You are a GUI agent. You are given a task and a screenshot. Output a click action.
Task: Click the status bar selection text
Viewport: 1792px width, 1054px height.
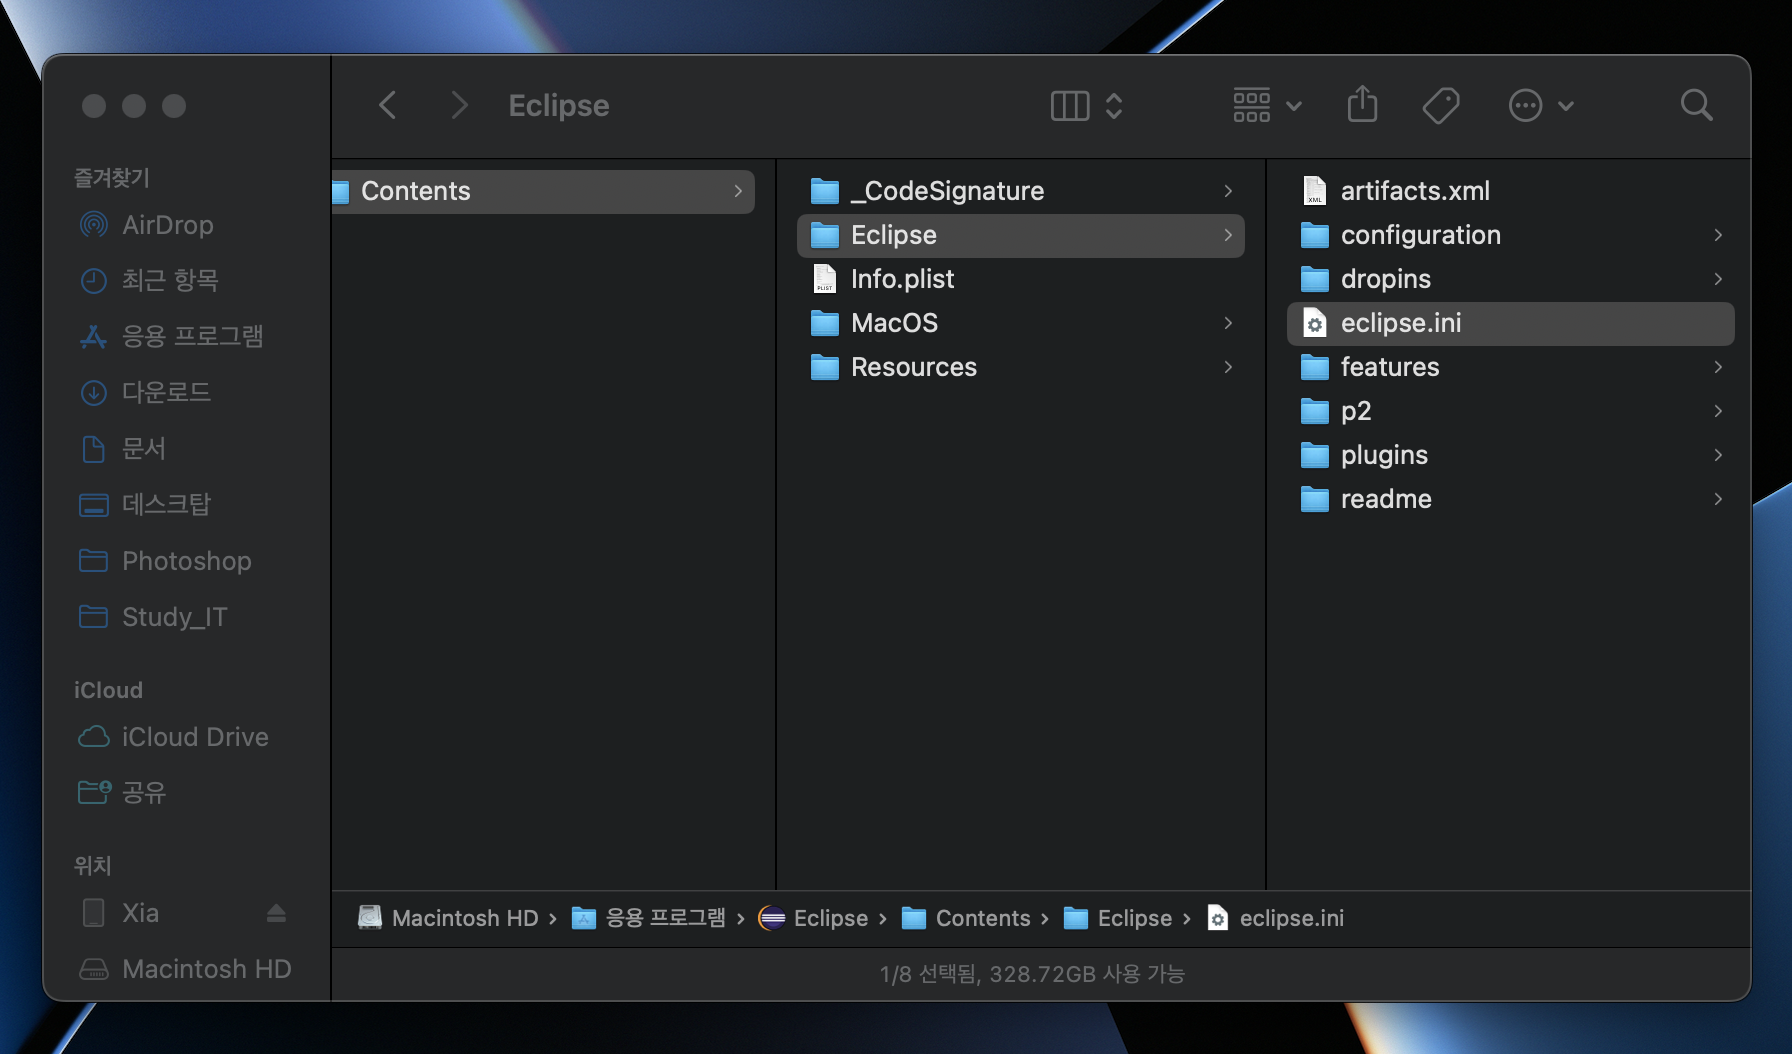[1032, 974]
